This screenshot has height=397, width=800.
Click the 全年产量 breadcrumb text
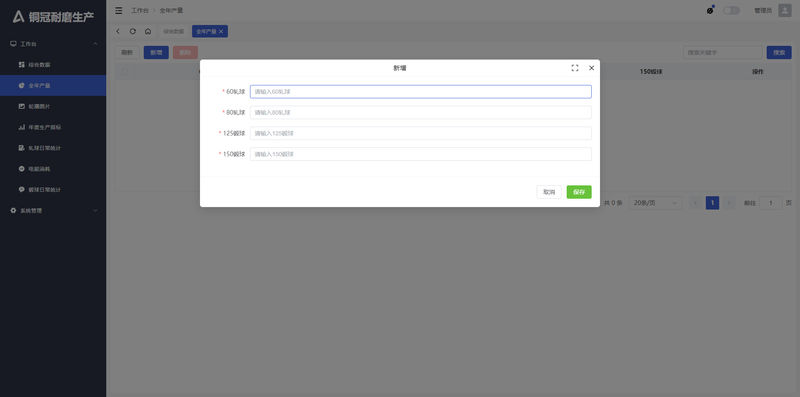click(x=171, y=10)
